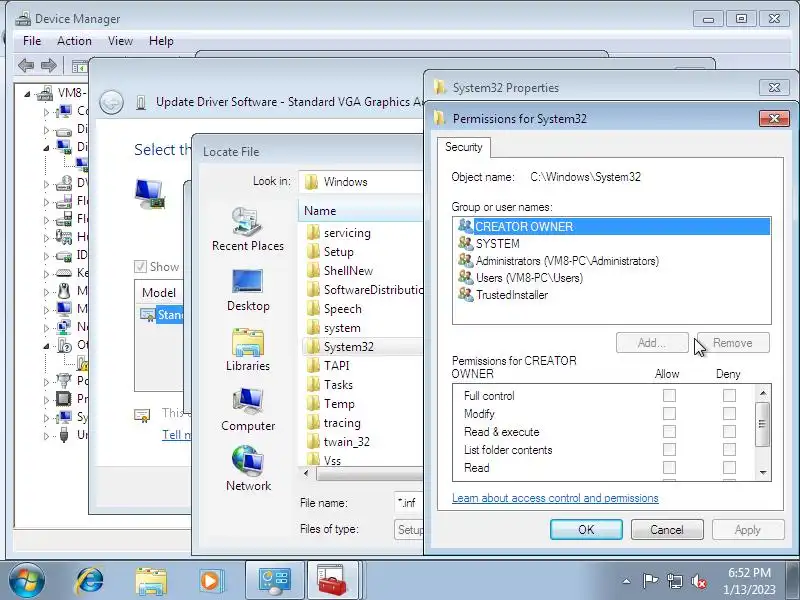
Task: Check Allow for Read permission
Action: click(669, 467)
